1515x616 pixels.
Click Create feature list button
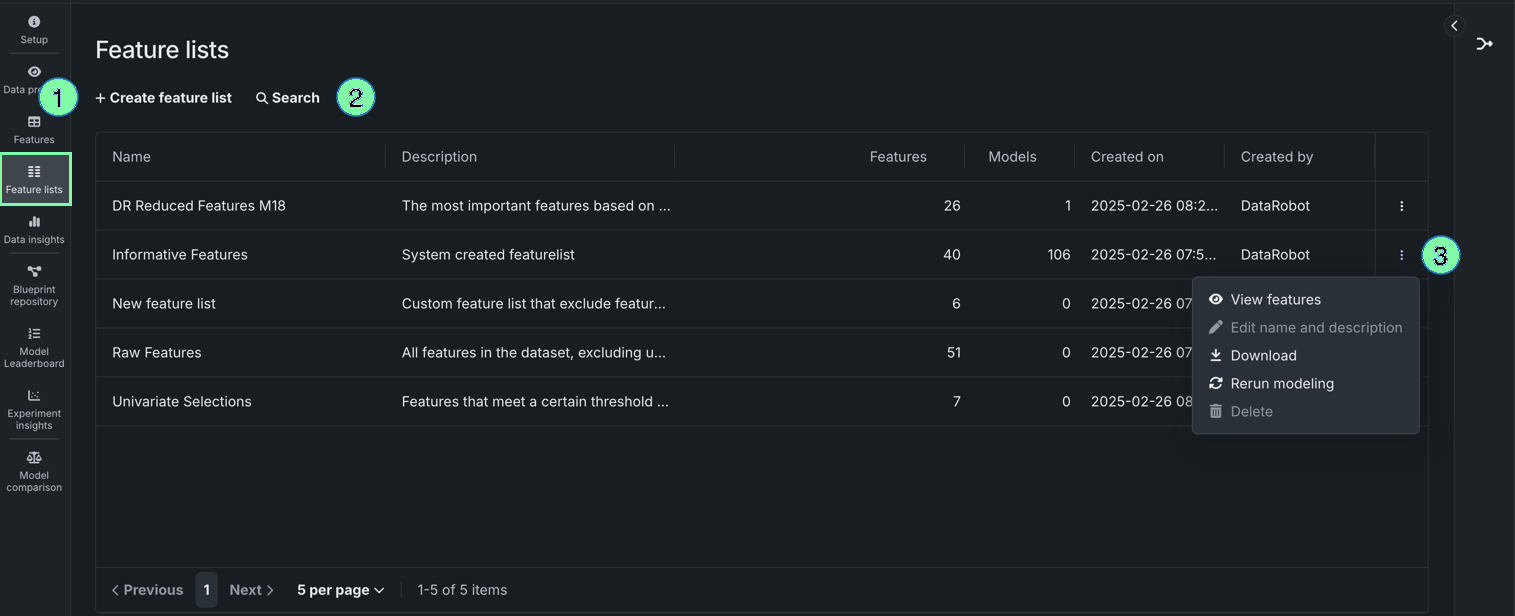[x=164, y=98]
